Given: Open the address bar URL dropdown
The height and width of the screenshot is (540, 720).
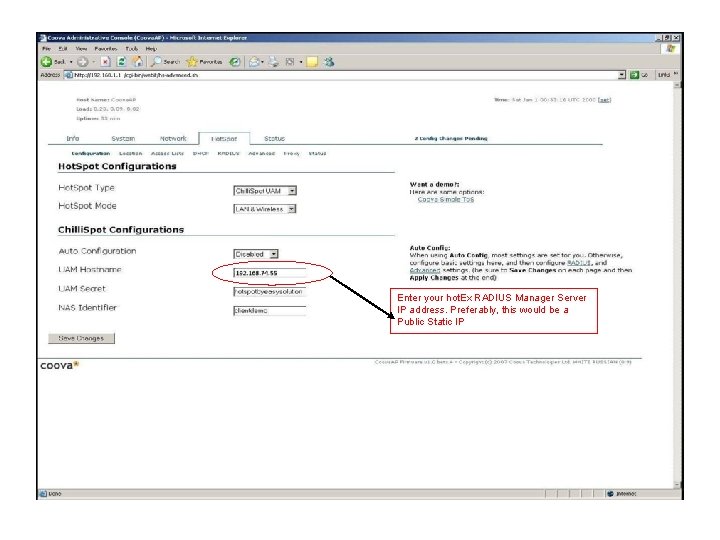Looking at the screenshot, I should click(x=622, y=75).
